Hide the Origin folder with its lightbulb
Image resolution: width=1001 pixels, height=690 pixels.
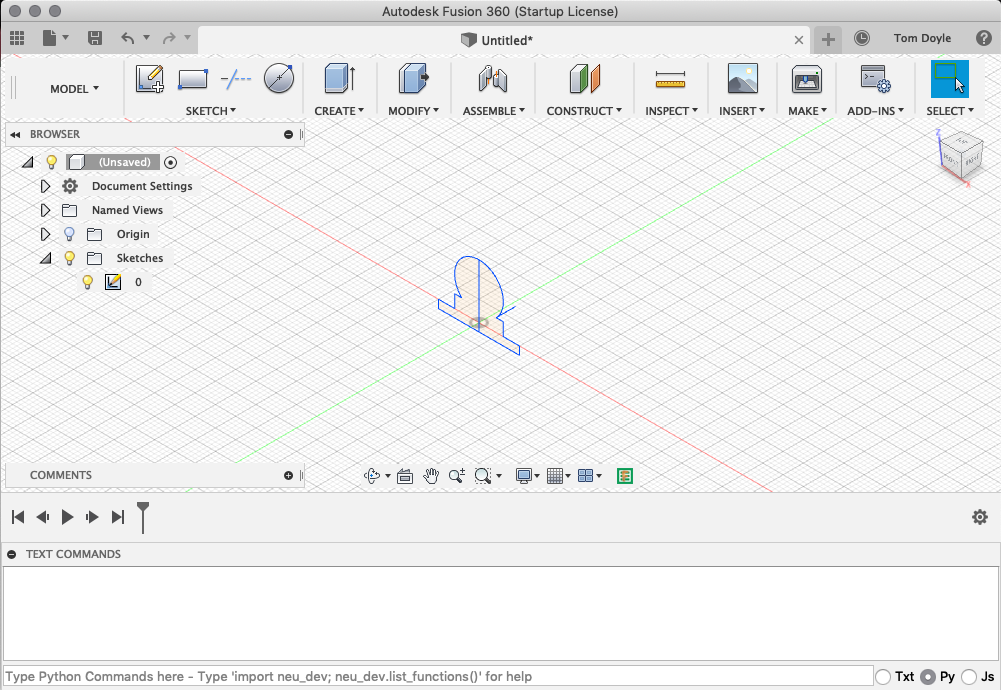pos(68,234)
